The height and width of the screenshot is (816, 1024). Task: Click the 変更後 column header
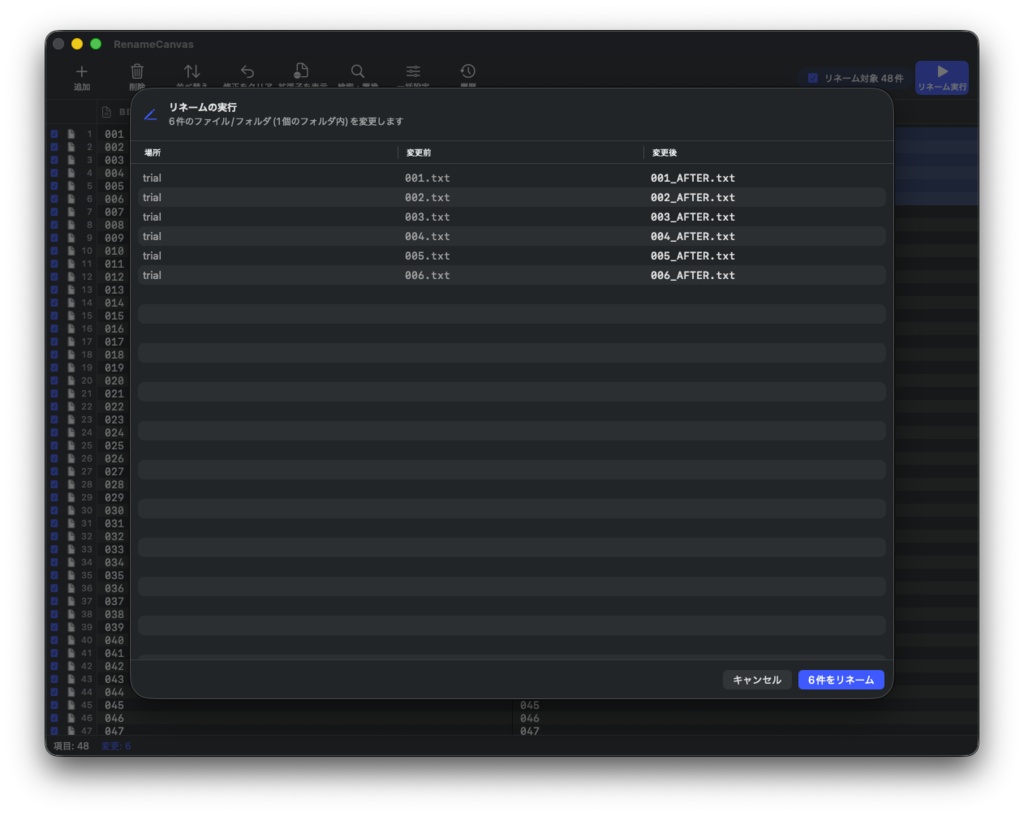tap(664, 153)
